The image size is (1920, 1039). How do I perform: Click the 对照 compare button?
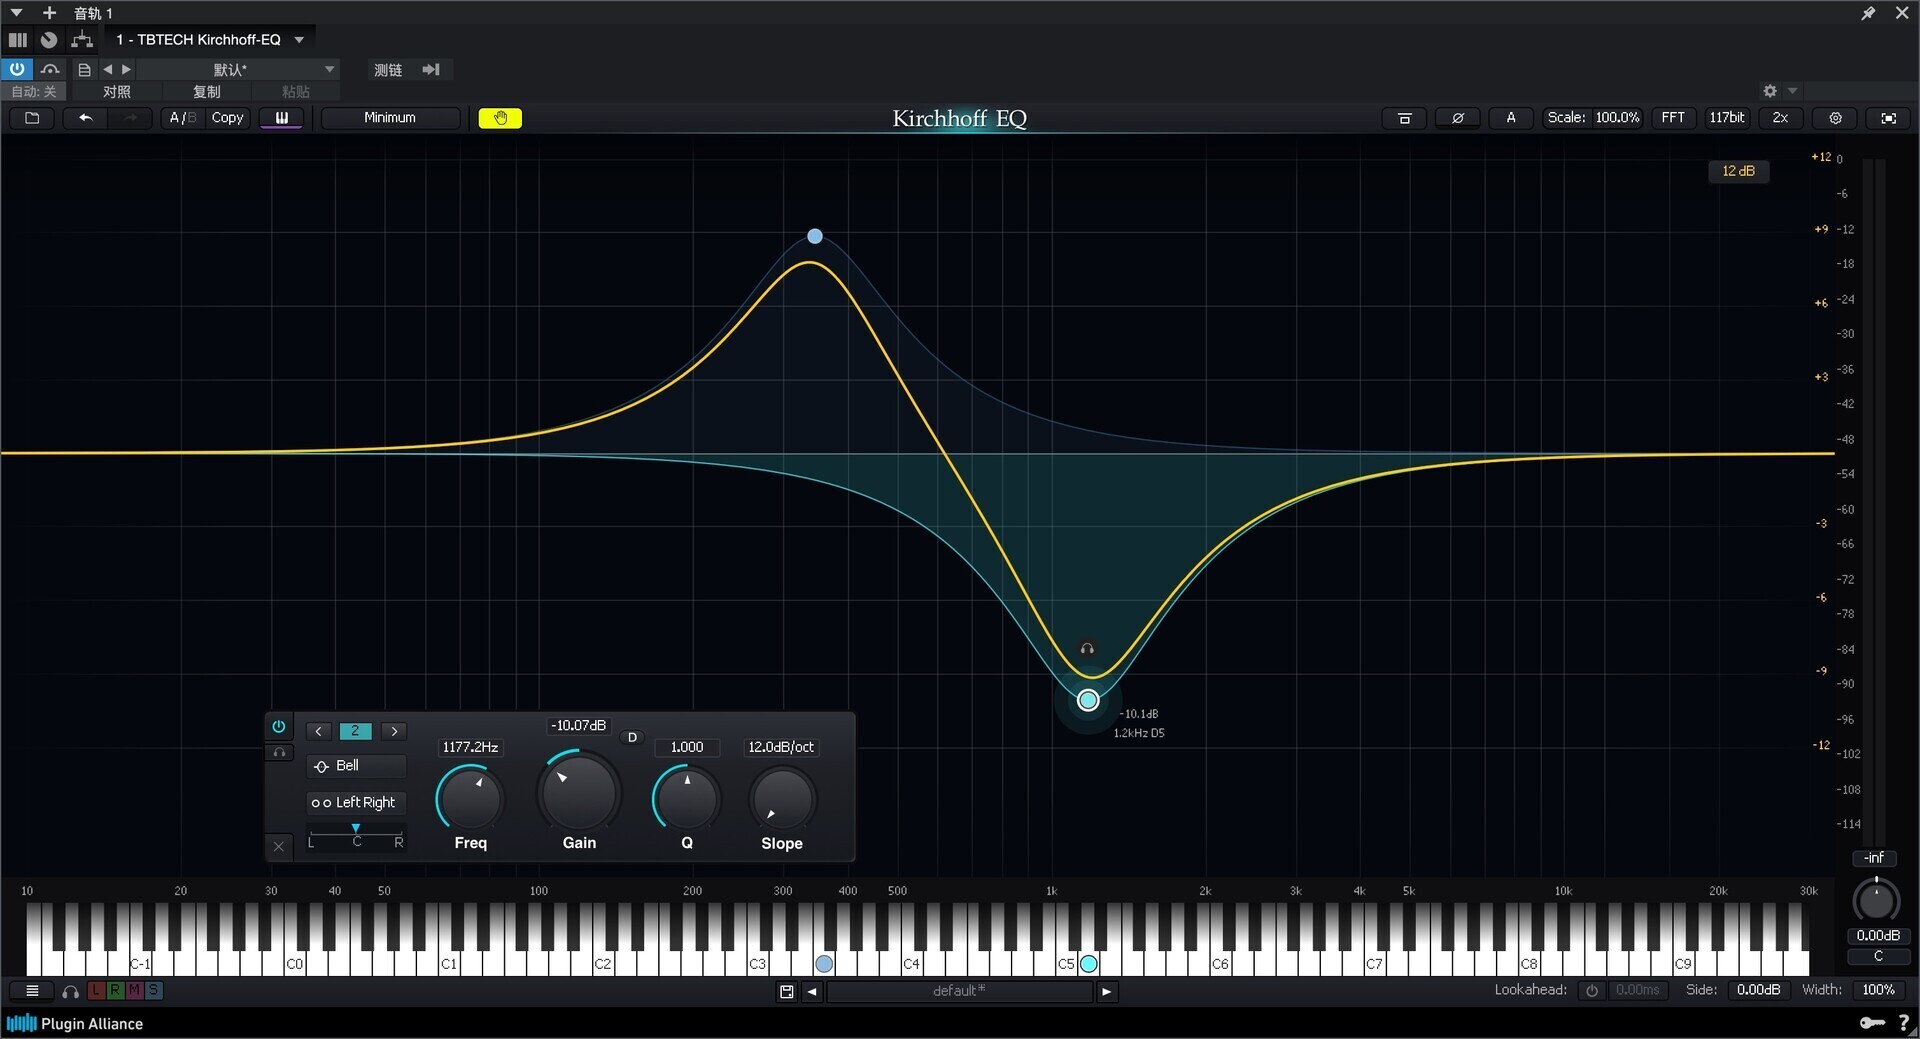[x=116, y=92]
